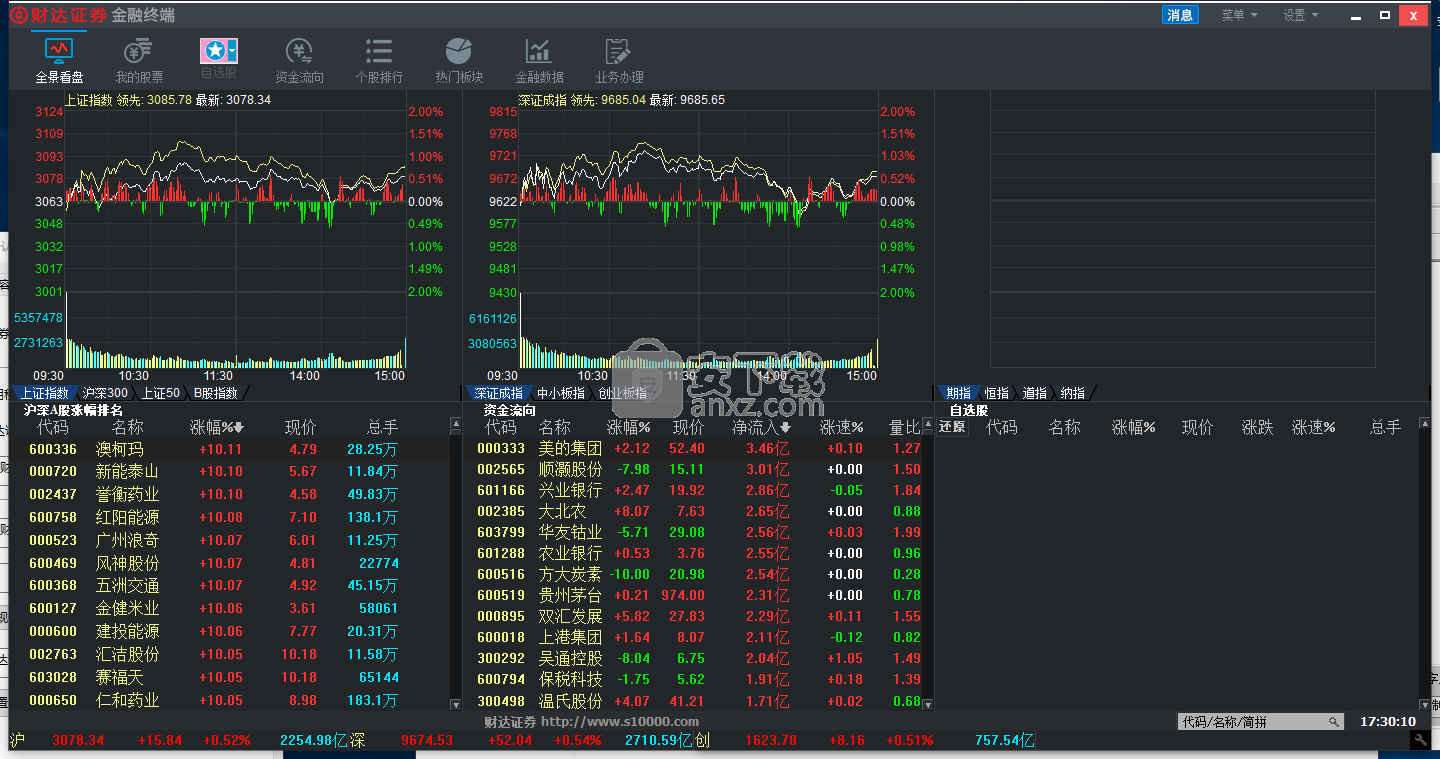This screenshot has width=1440, height=759.
Task: Switch to the 沪深300 index tab
Action: (x=105, y=393)
